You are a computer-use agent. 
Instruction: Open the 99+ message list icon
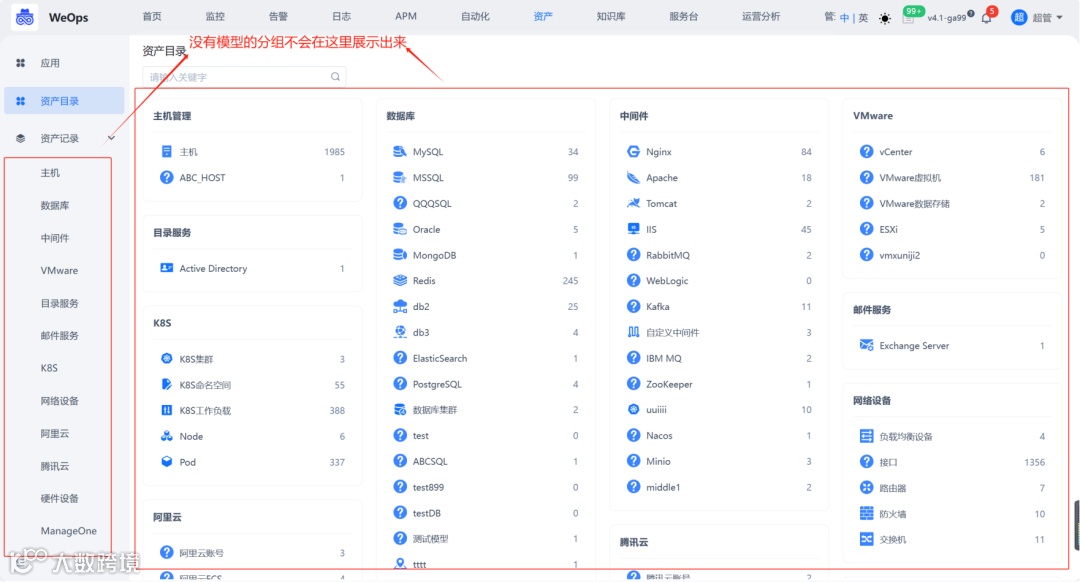[x=908, y=18]
